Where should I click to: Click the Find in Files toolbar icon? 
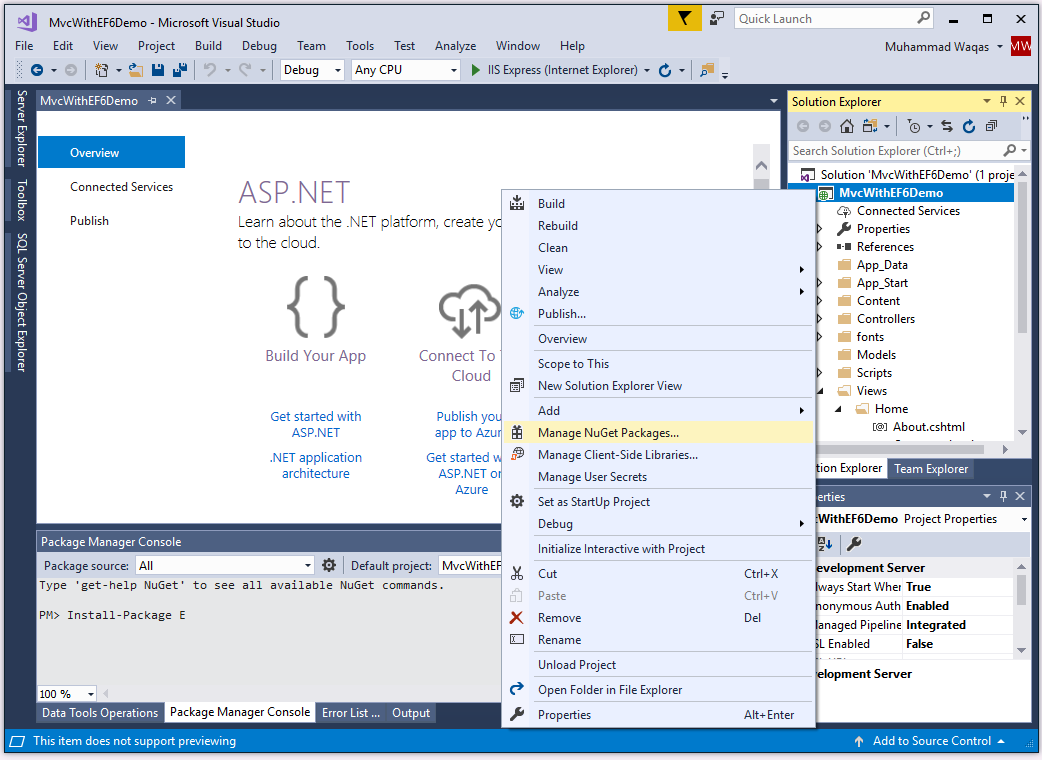pos(707,70)
